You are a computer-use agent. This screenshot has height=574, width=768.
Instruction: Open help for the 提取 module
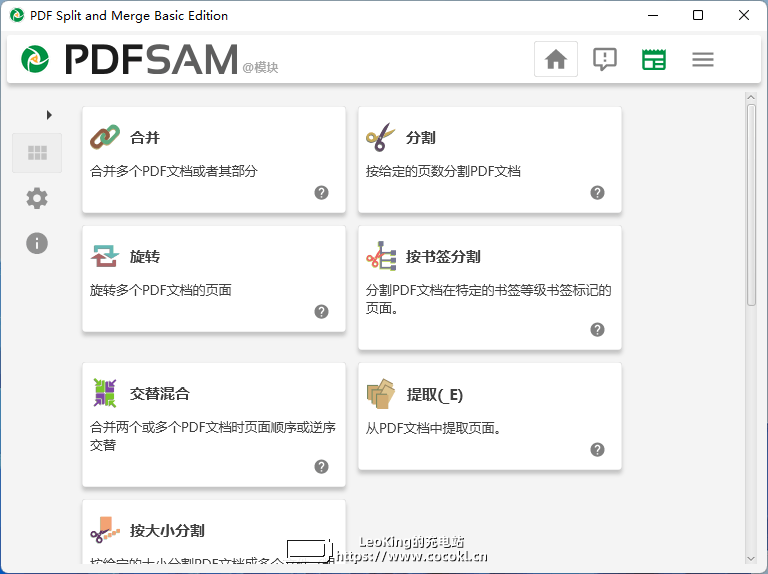597,450
